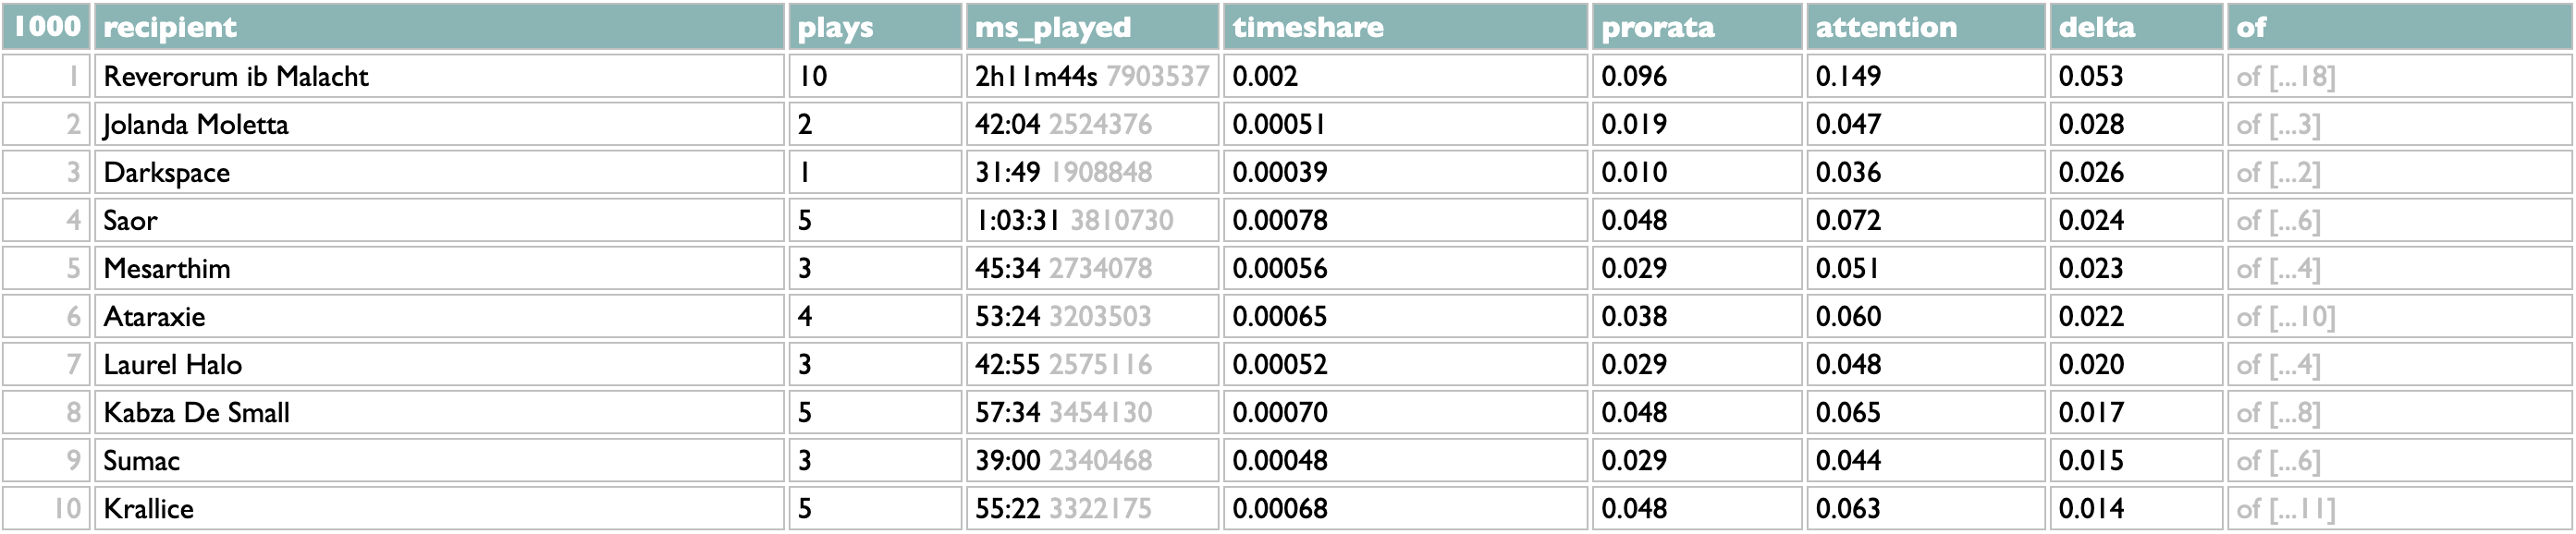Sort by the plays column header

pyautogui.click(x=875, y=27)
